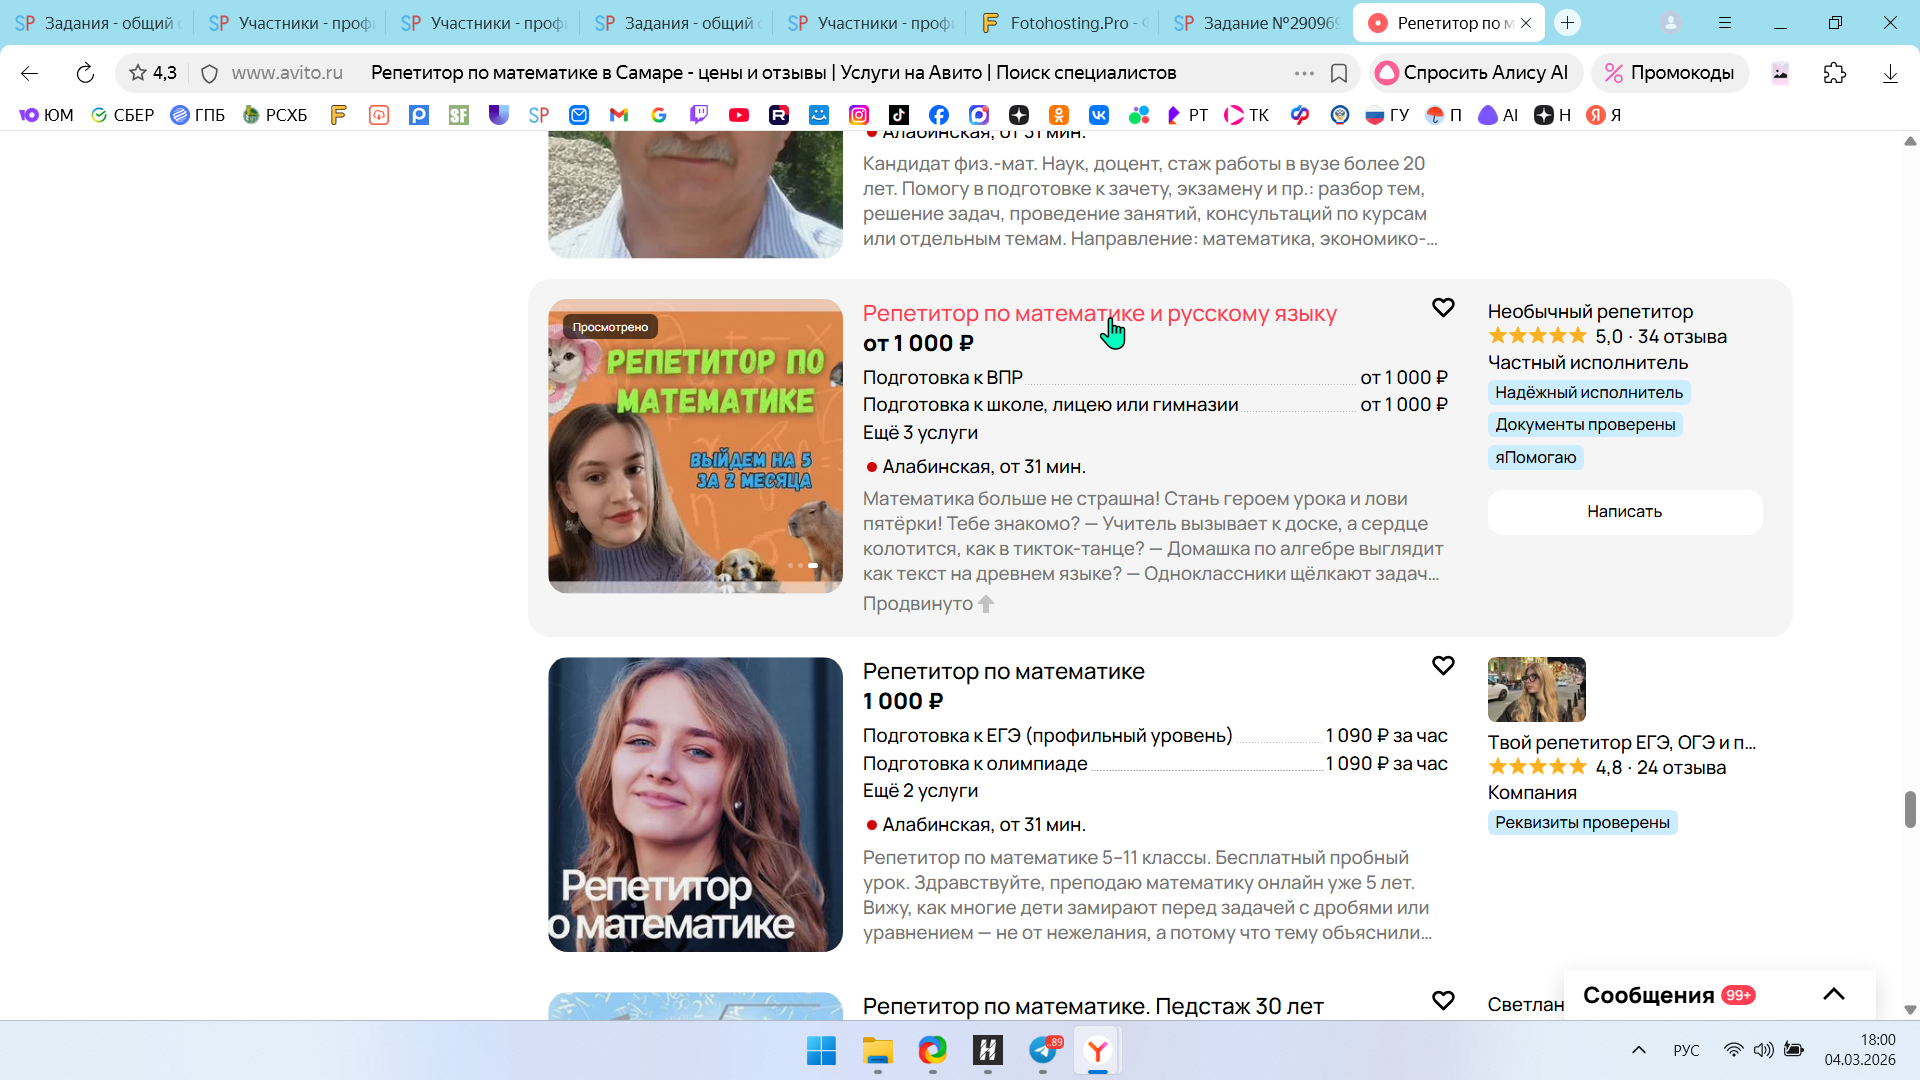Show hidden system tray icons
Viewport: 1920px width, 1080px height.
pos(1638,1050)
